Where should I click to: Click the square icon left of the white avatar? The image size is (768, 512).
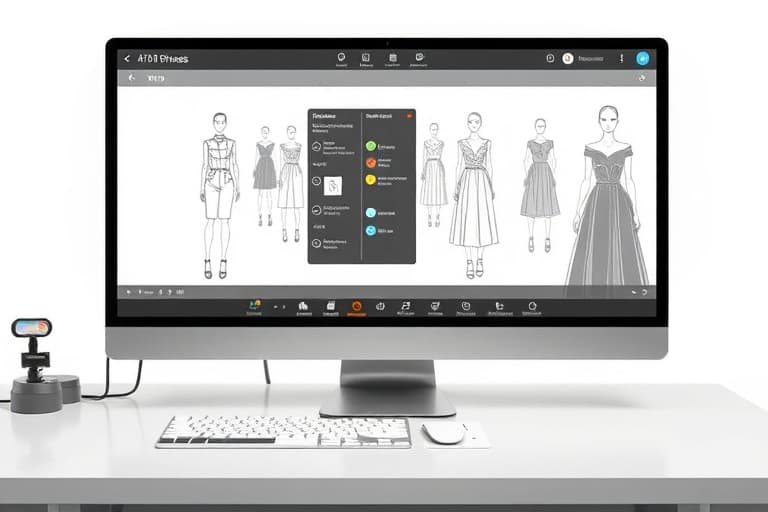tap(550, 58)
